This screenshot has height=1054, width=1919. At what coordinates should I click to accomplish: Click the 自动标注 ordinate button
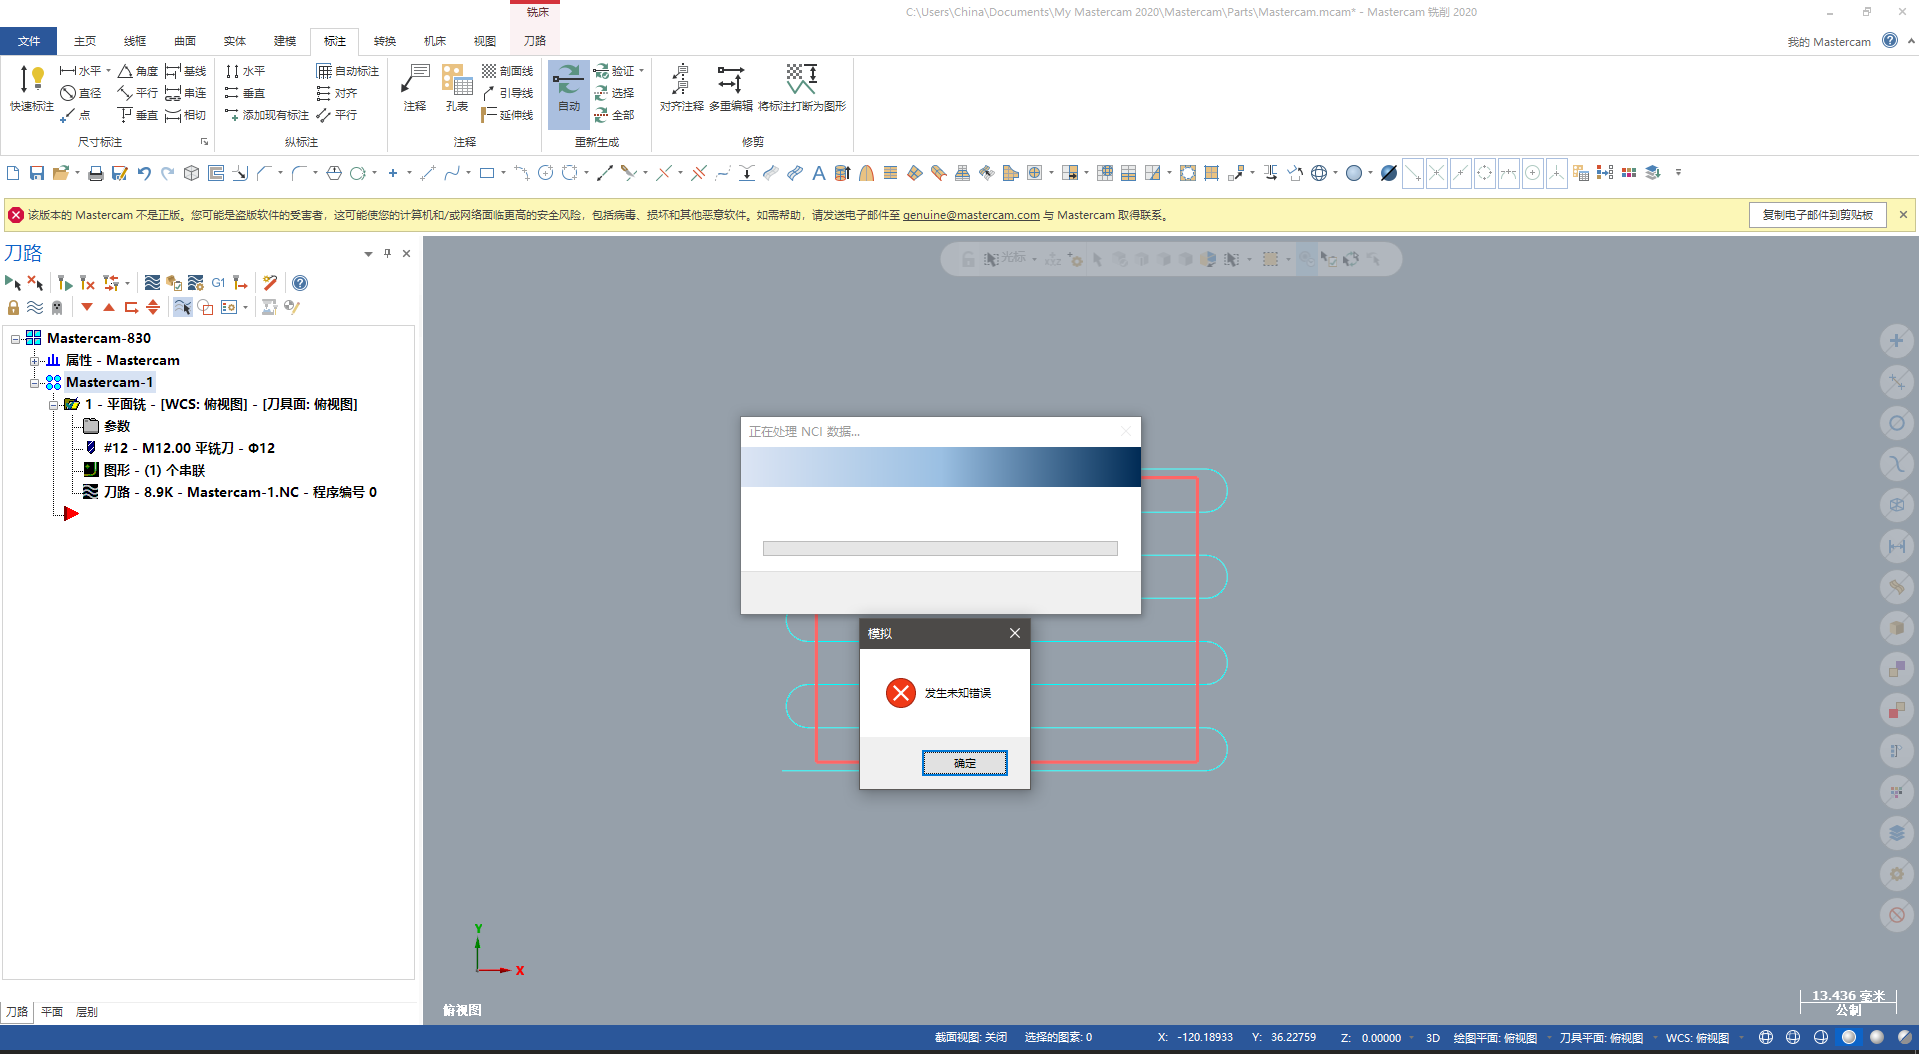pyautogui.click(x=348, y=71)
